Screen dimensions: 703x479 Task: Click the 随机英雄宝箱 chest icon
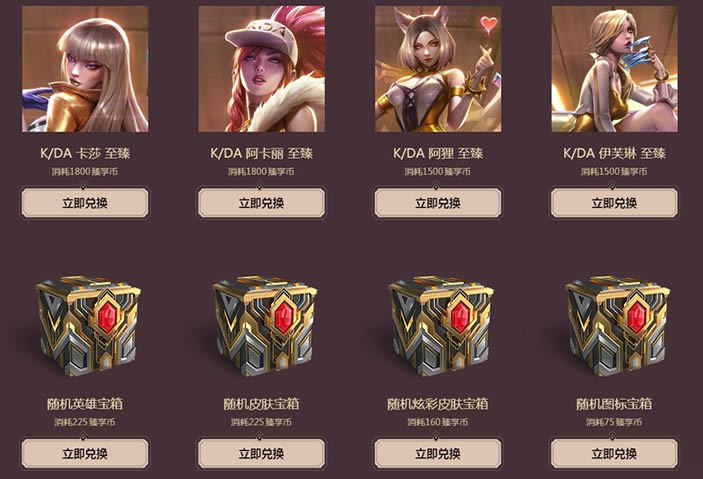click(88, 326)
